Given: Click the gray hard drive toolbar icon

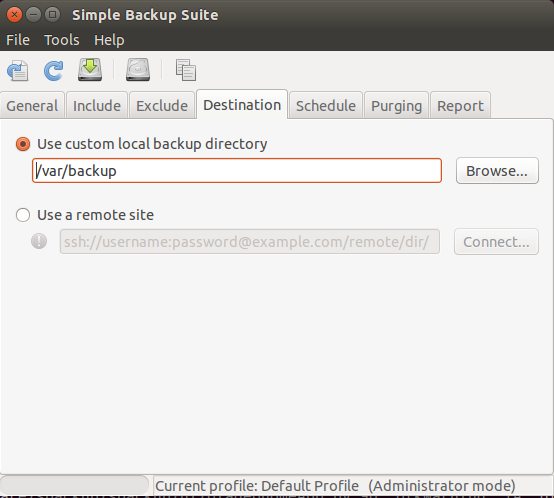Looking at the screenshot, I should (x=138, y=70).
